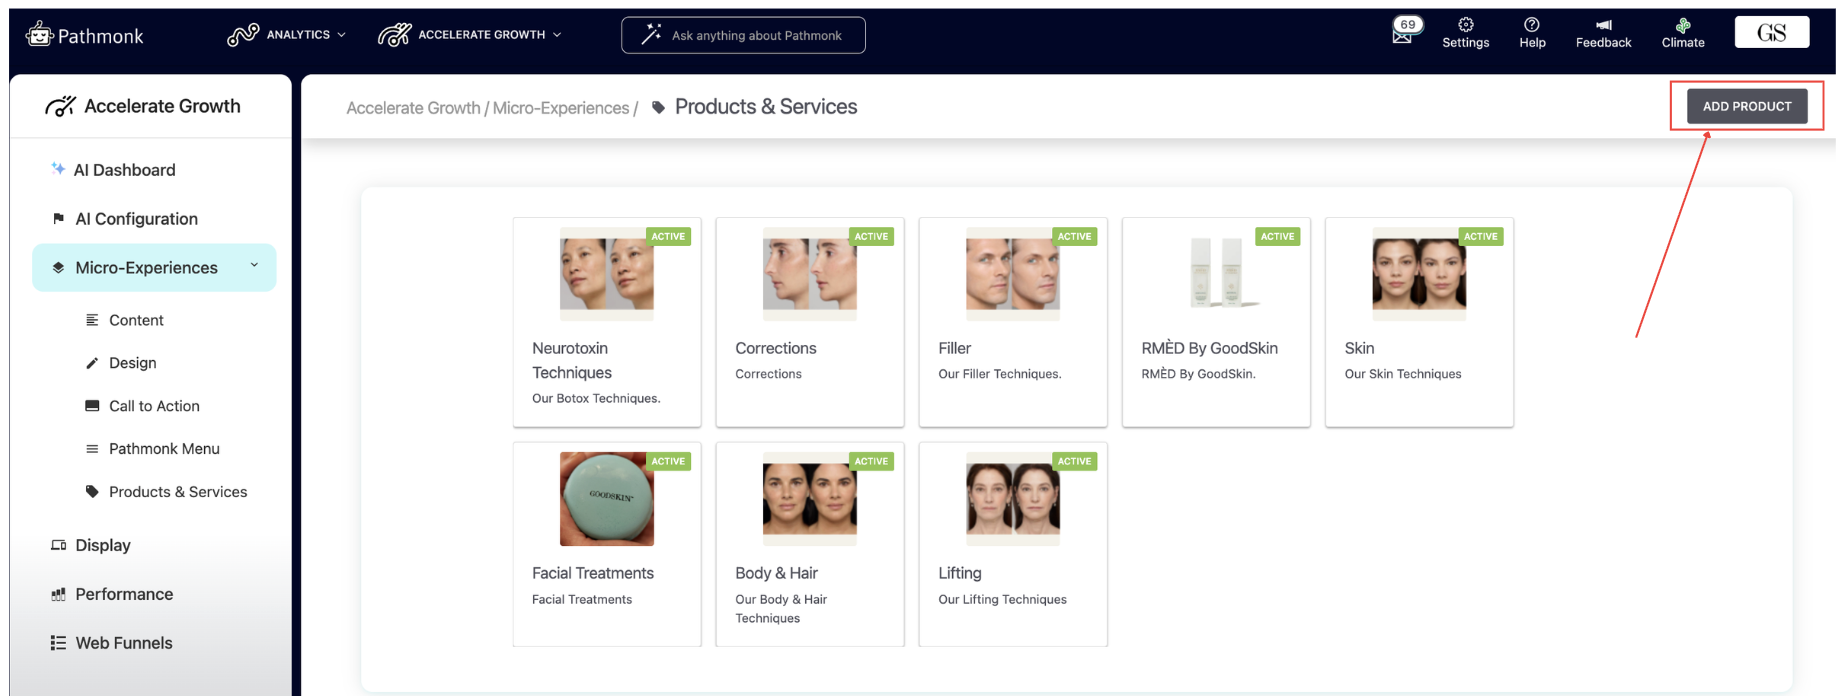Viewport: 1840px width, 696px height.
Task: Open the Neurotoxin Techniques product thumbnail
Action: click(x=607, y=274)
